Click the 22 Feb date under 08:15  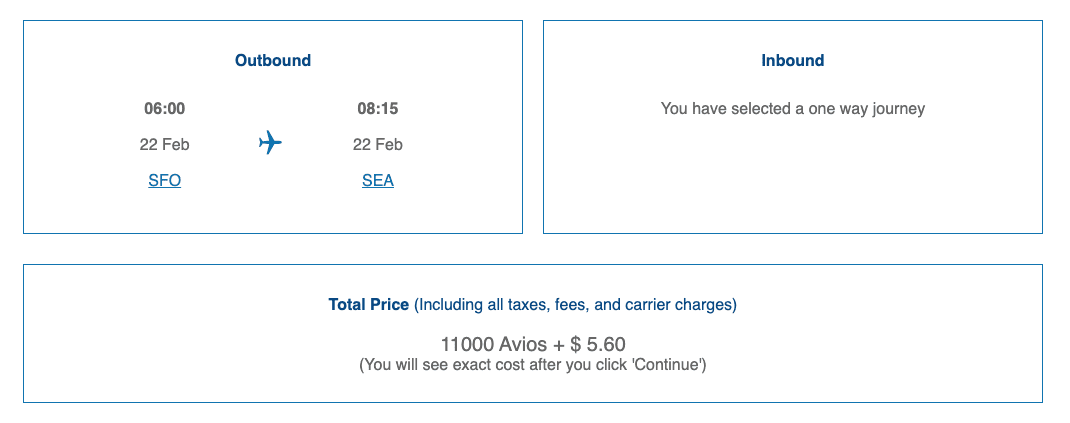pyautogui.click(x=378, y=145)
